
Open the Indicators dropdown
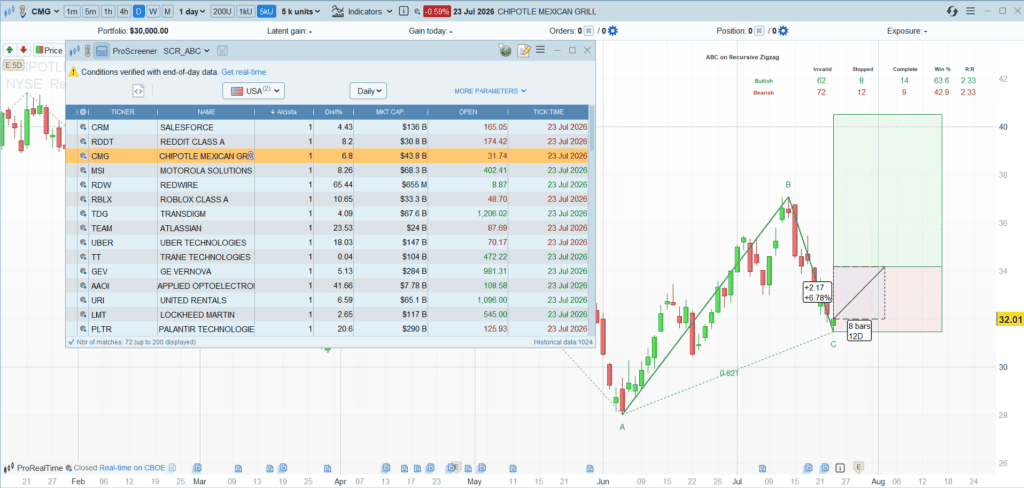pyautogui.click(x=370, y=12)
